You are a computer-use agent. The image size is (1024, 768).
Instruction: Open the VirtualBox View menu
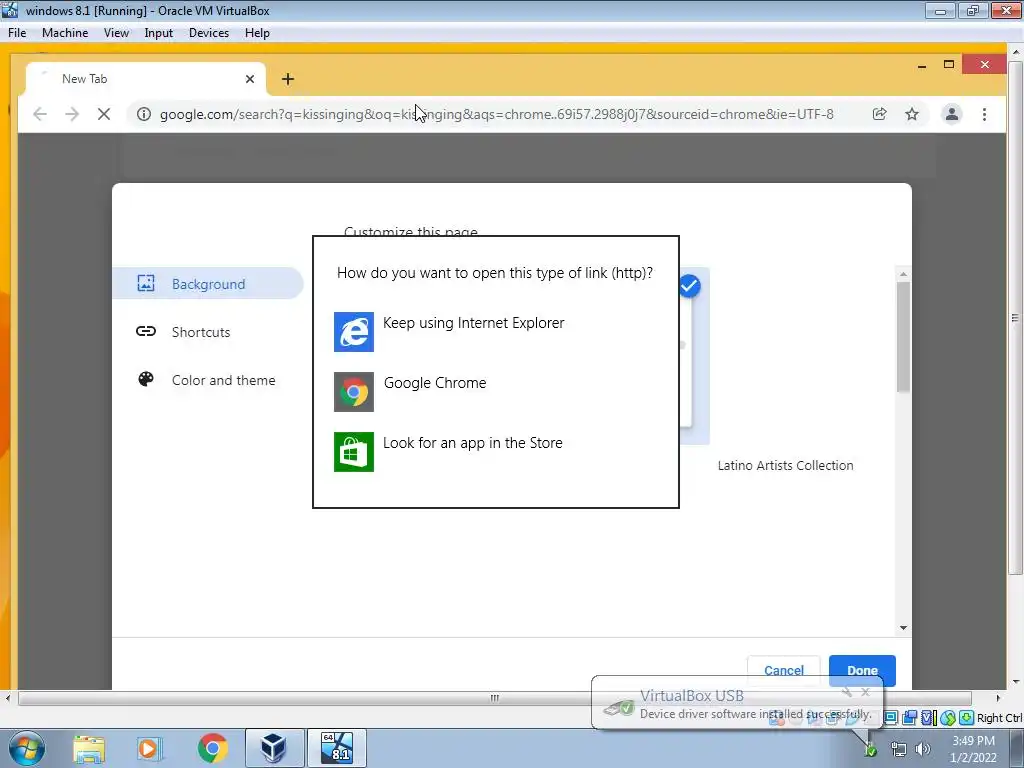(x=116, y=33)
